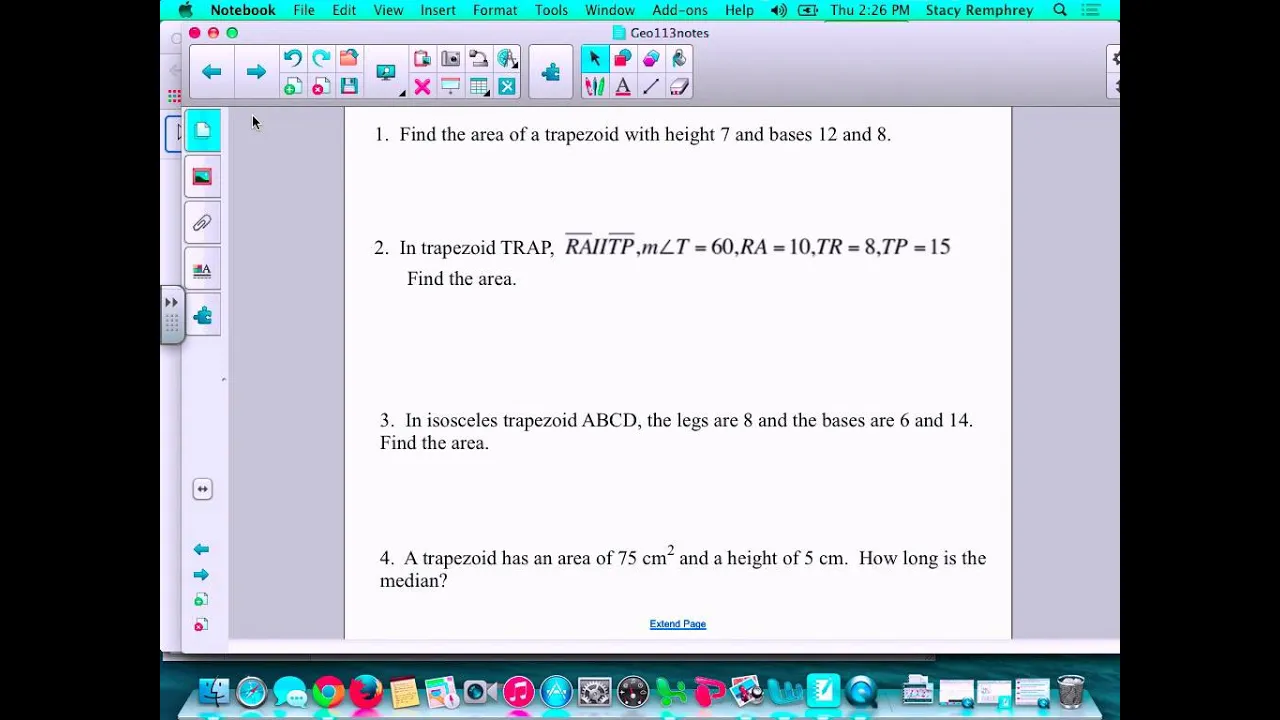Open the View menu

pos(388,10)
